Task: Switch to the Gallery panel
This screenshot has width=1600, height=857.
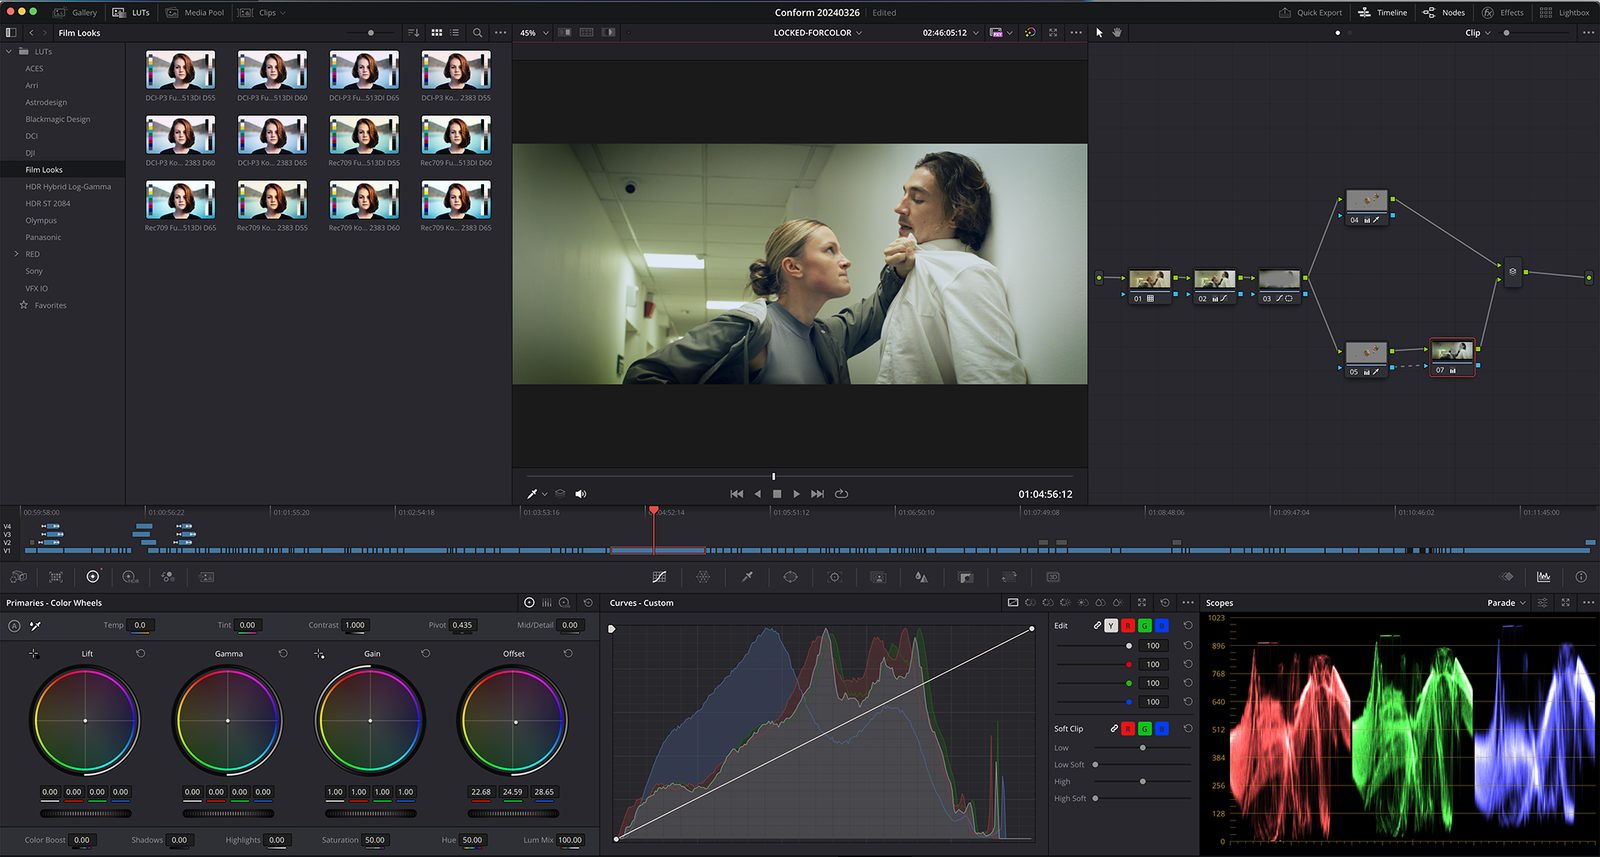Action: tap(75, 12)
